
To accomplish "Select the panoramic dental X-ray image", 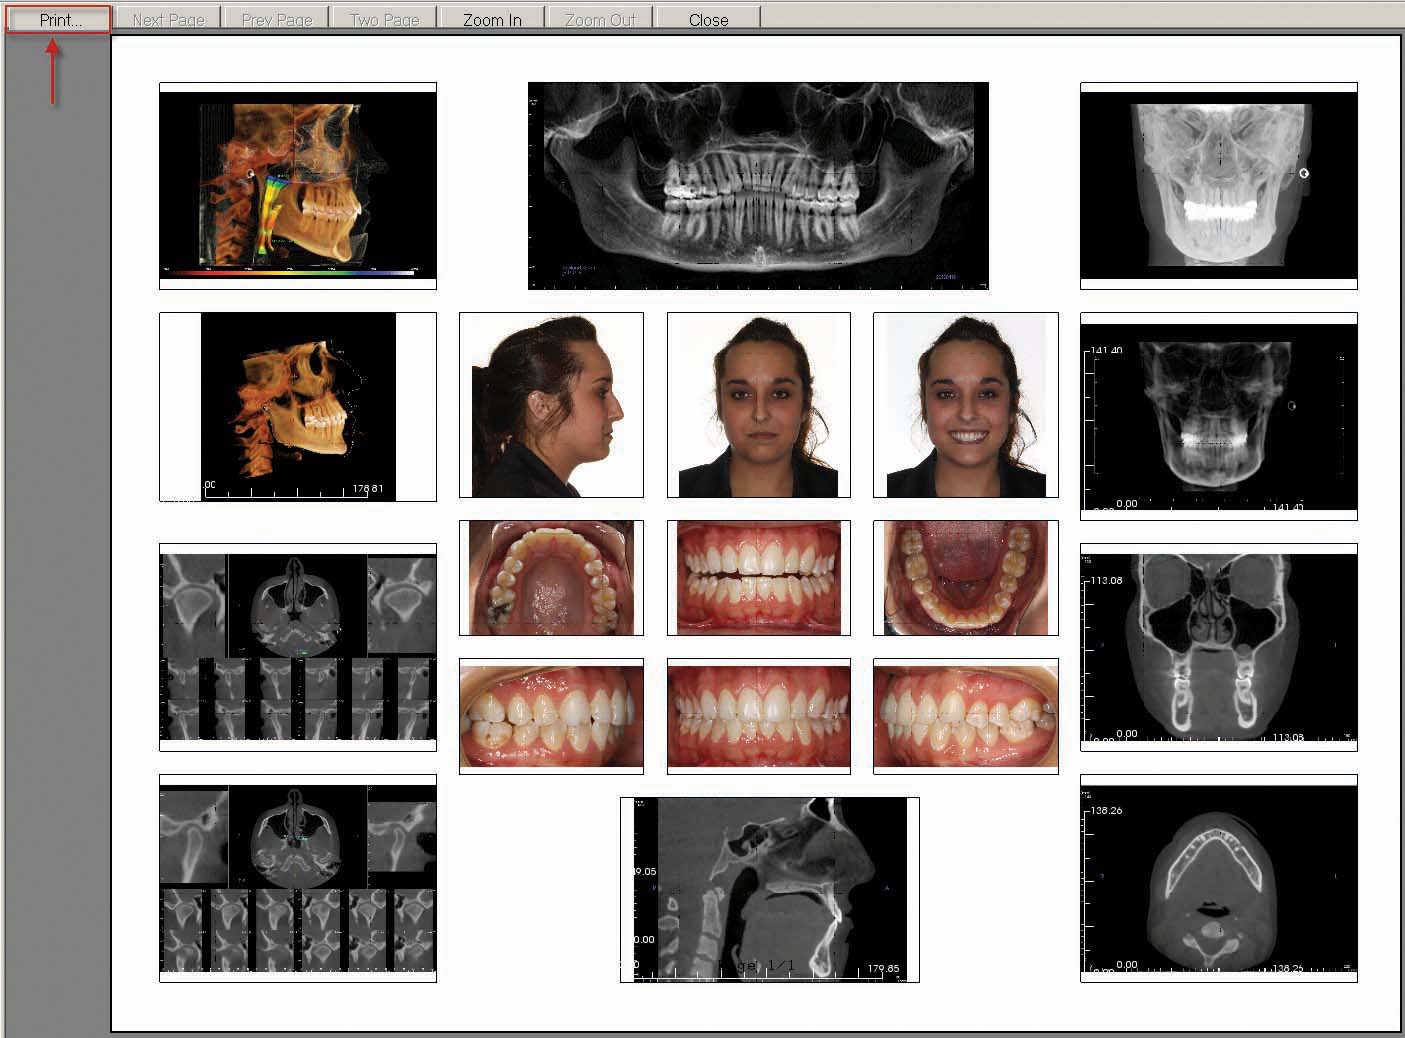I will pyautogui.click(x=758, y=186).
